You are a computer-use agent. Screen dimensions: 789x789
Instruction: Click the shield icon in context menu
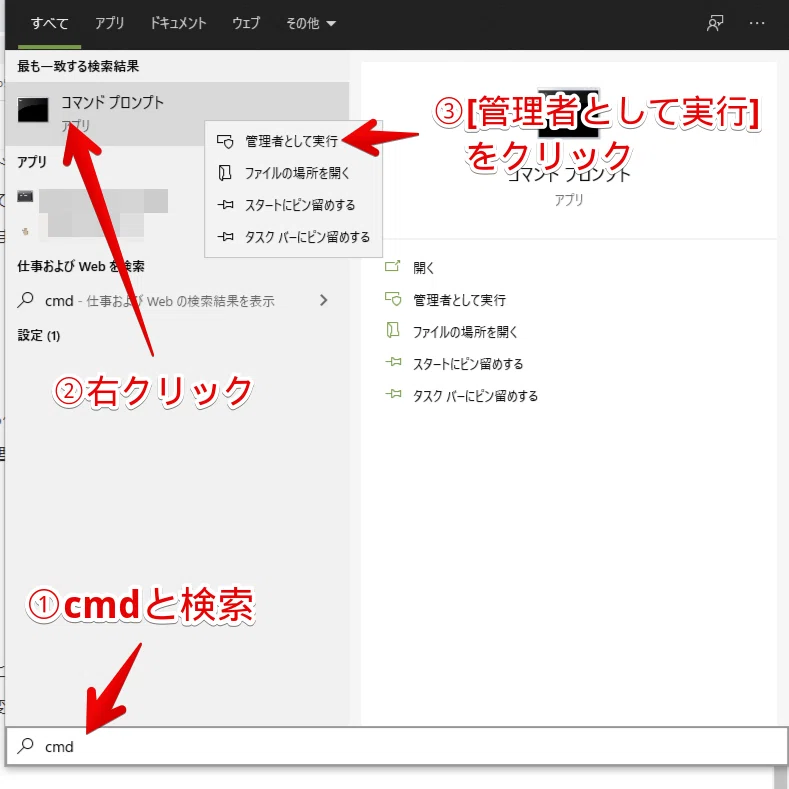click(x=225, y=141)
